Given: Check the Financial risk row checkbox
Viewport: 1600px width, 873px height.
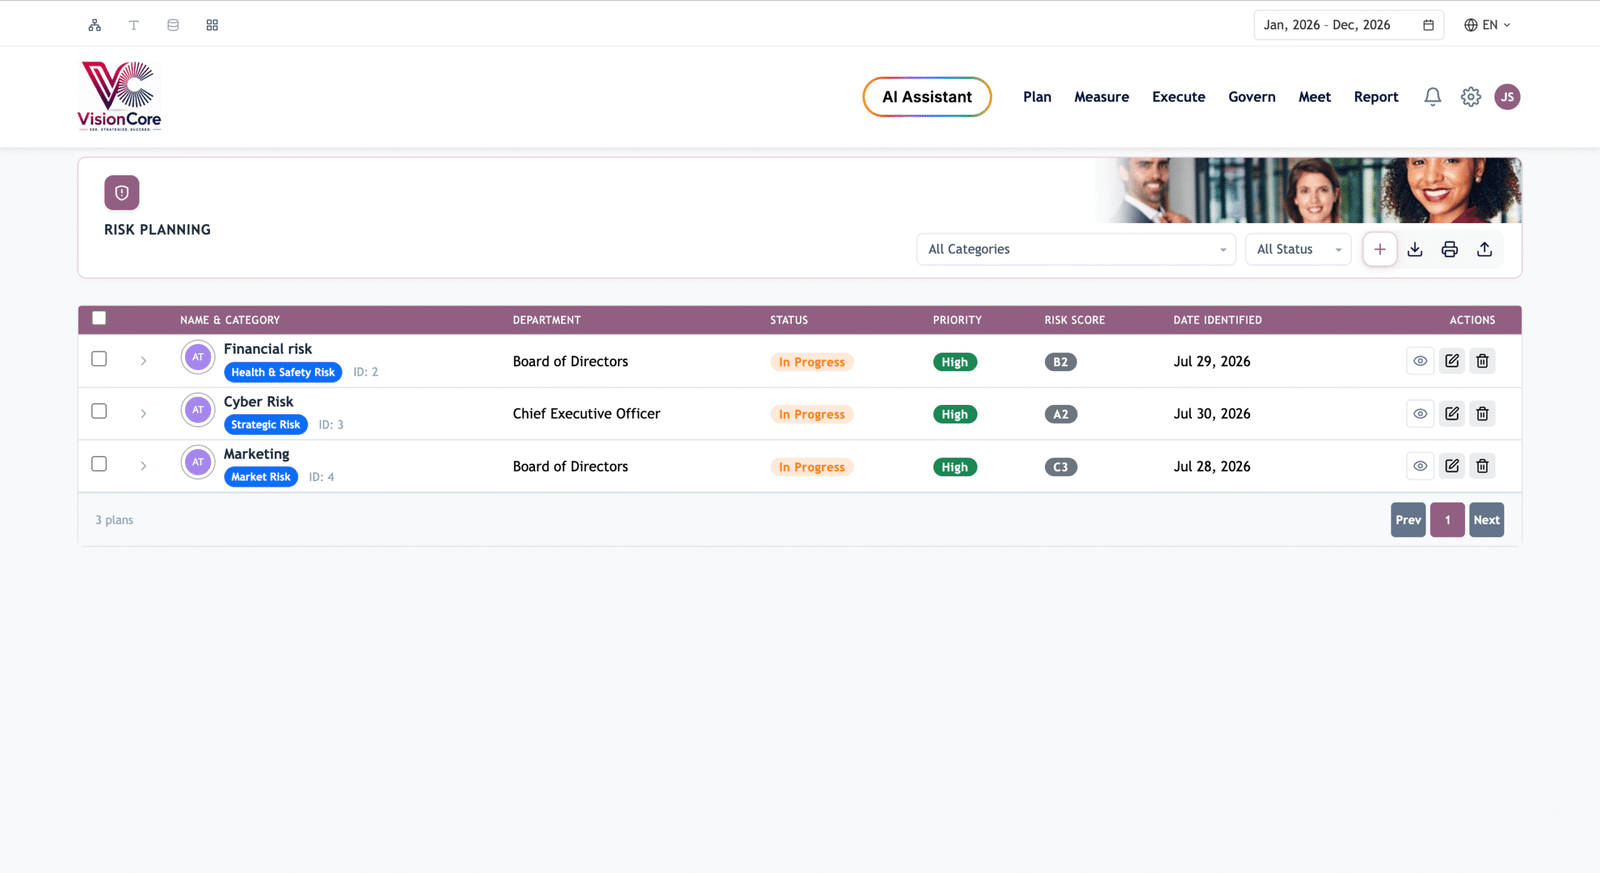Looking at the screenshot, I should point(99,359).
